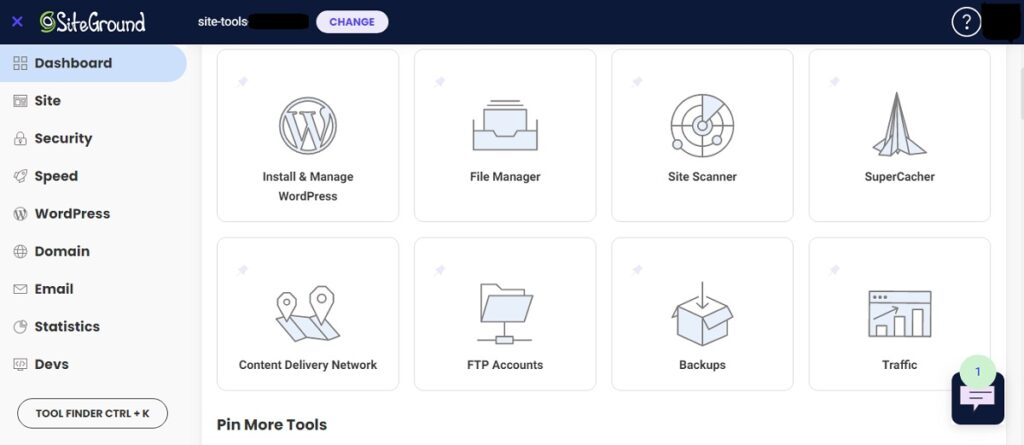Unpin the Site Scanner card

click(637, 82)
